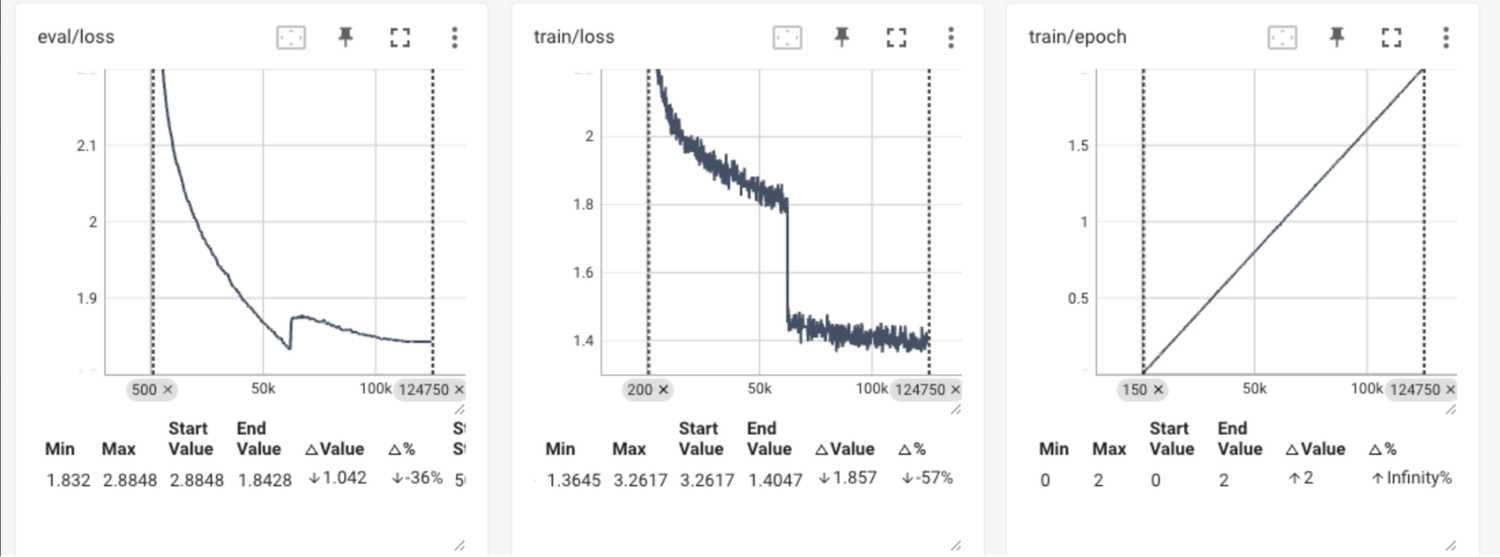Click fit domain to data icon on eval/loss card

click(x=290, y=38)
